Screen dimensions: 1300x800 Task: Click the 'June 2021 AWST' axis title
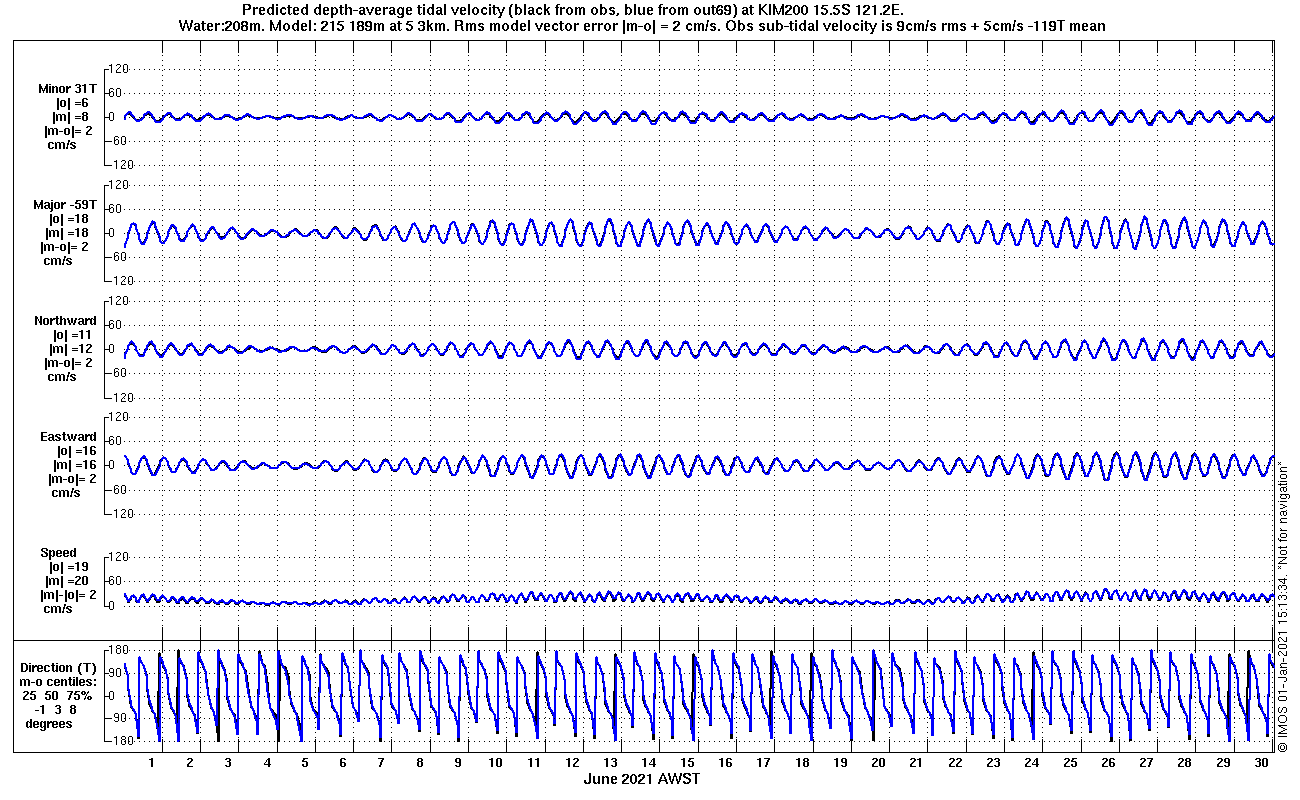641,779
